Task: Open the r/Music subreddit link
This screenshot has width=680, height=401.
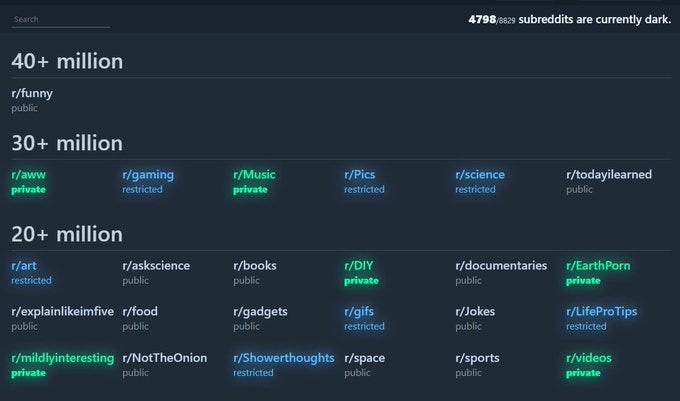Action: [x=255, y=175]
